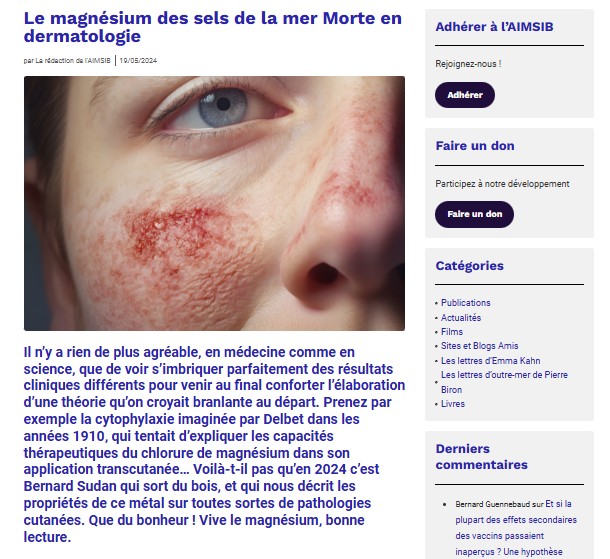
Task: Click the article title about magnésium
Action: 212,27
